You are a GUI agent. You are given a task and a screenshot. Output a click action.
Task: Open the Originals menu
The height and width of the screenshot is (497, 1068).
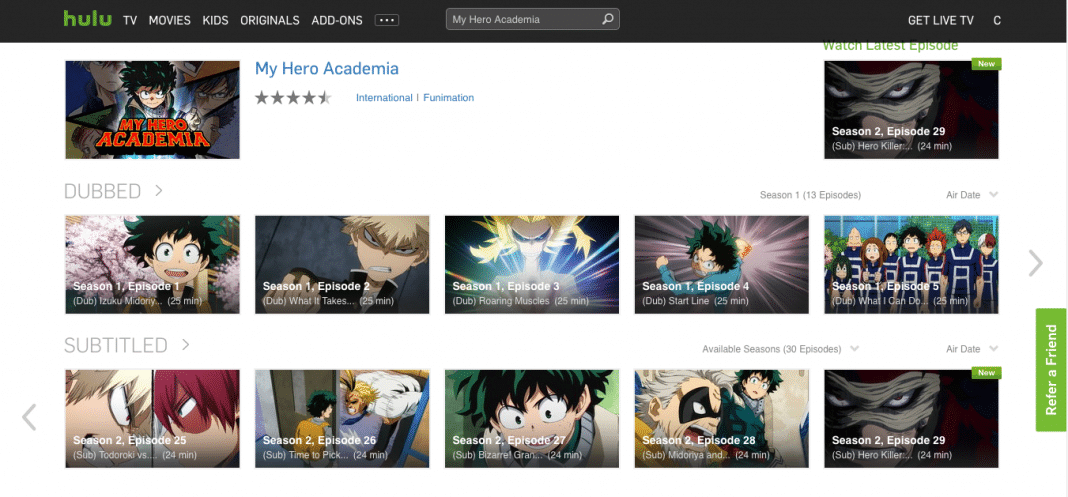point(270,20)
